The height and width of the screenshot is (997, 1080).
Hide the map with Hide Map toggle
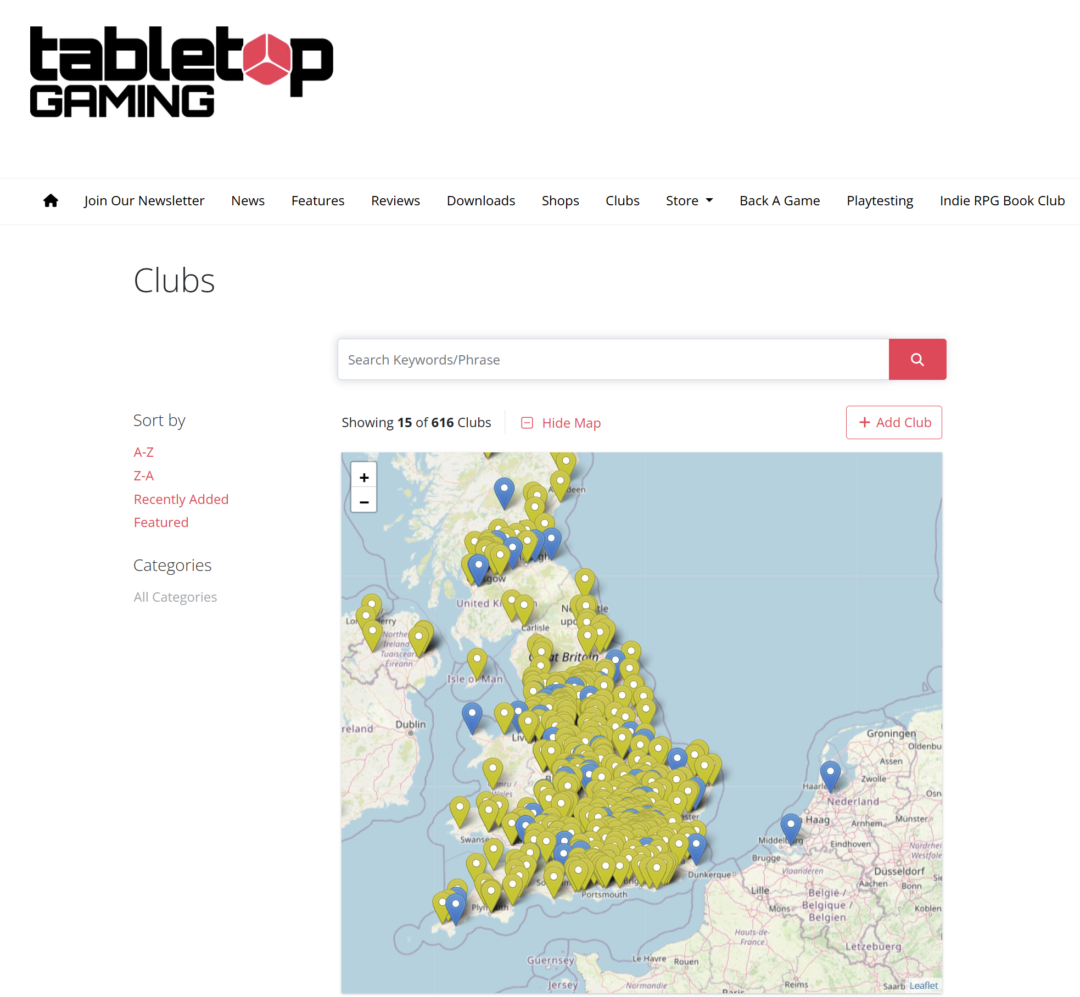(561, 423)
